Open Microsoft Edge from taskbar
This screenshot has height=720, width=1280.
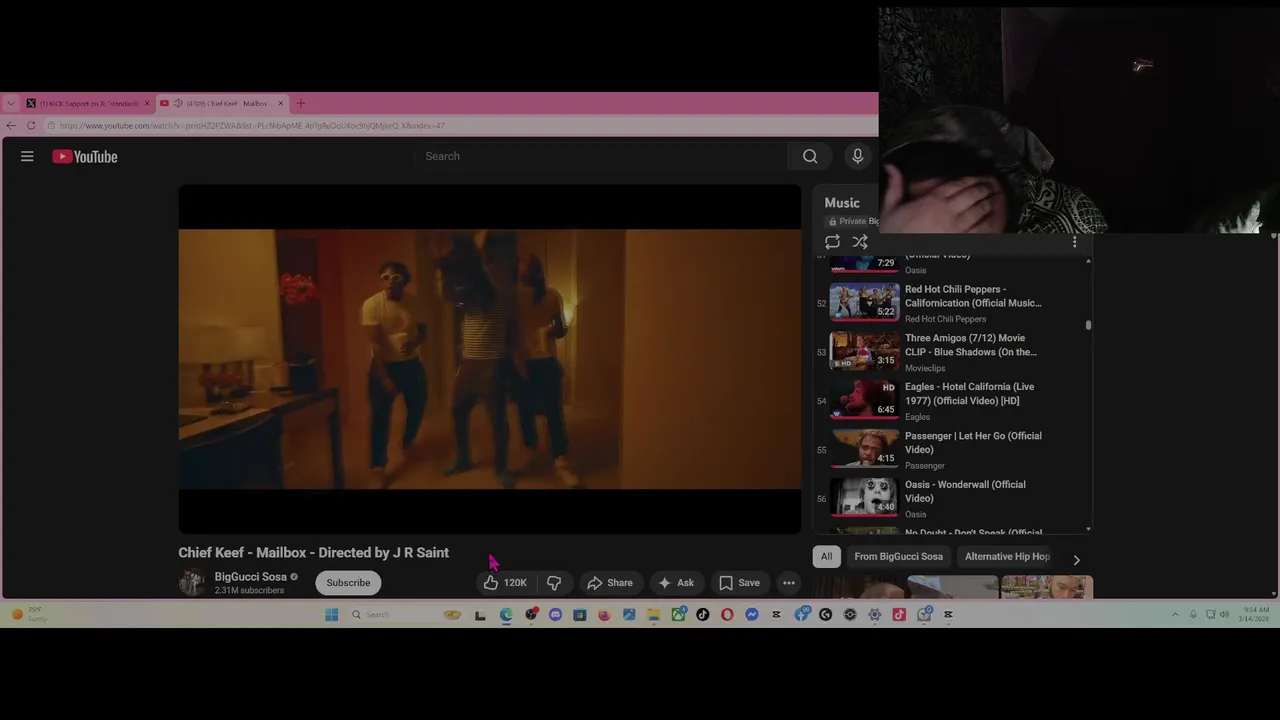(x=506, y=615)
